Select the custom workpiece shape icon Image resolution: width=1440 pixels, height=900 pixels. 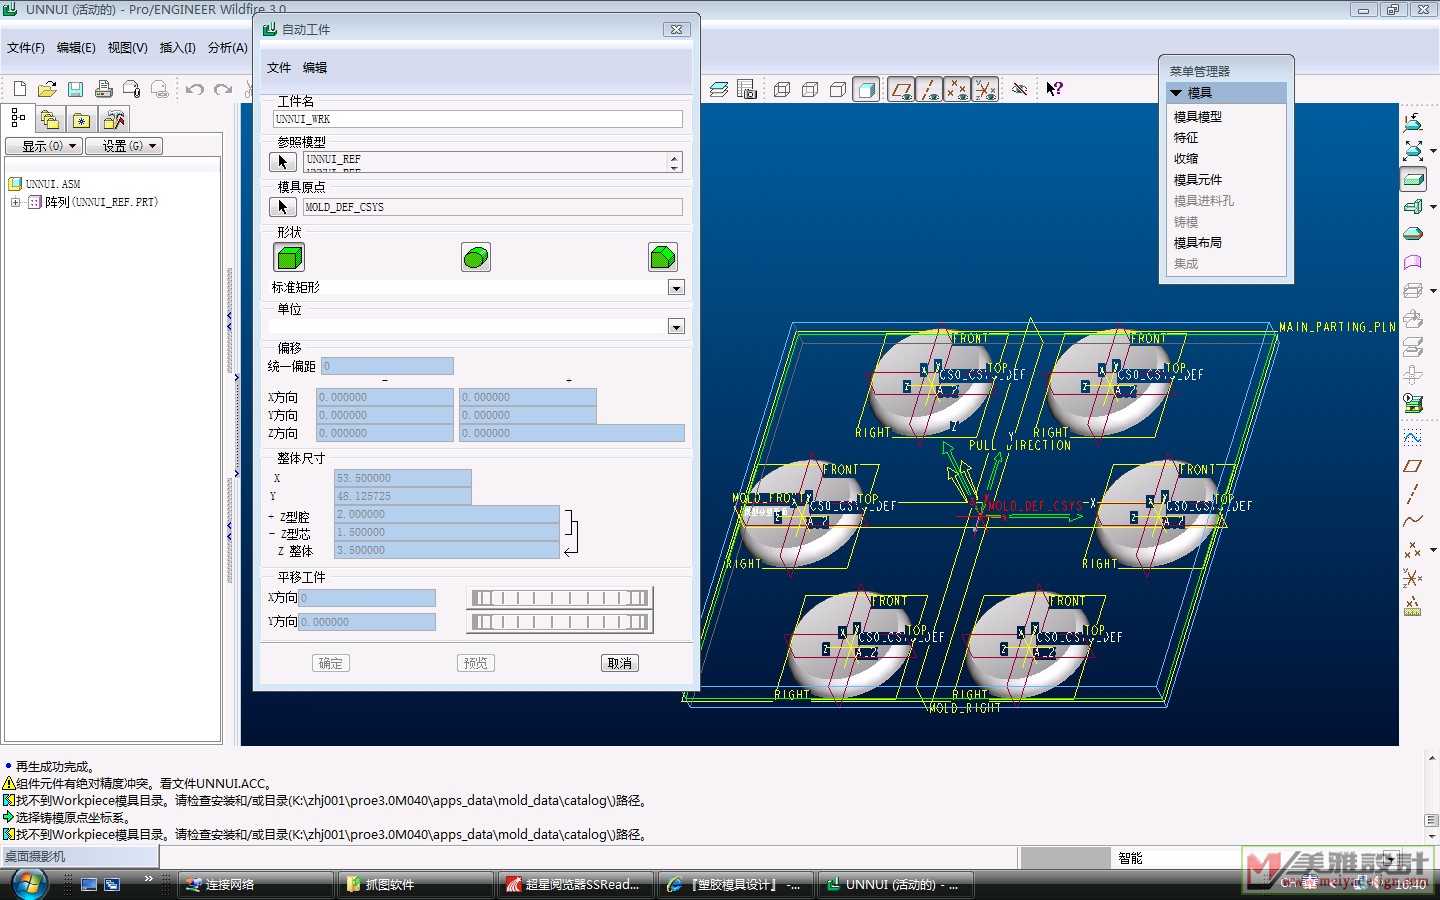click(x=663, y=258)
